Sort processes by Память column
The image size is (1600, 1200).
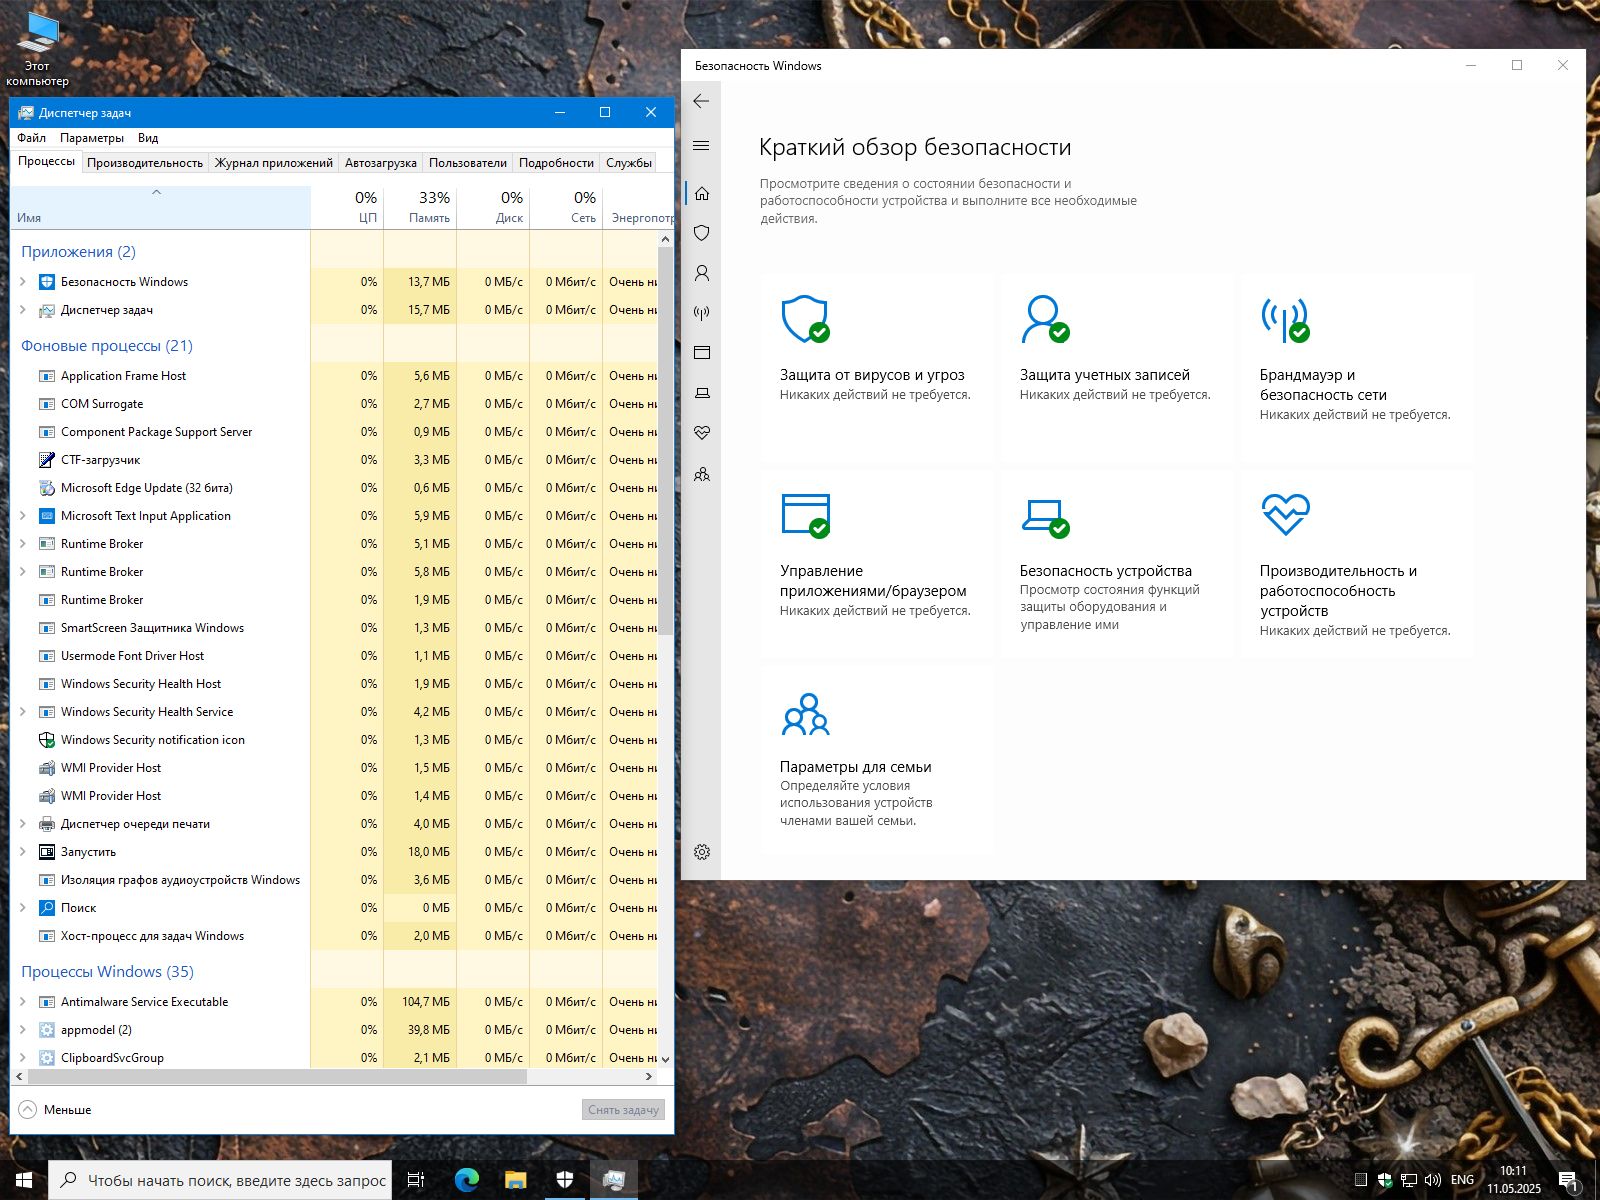pyautogui.click(x=420, y=207)
